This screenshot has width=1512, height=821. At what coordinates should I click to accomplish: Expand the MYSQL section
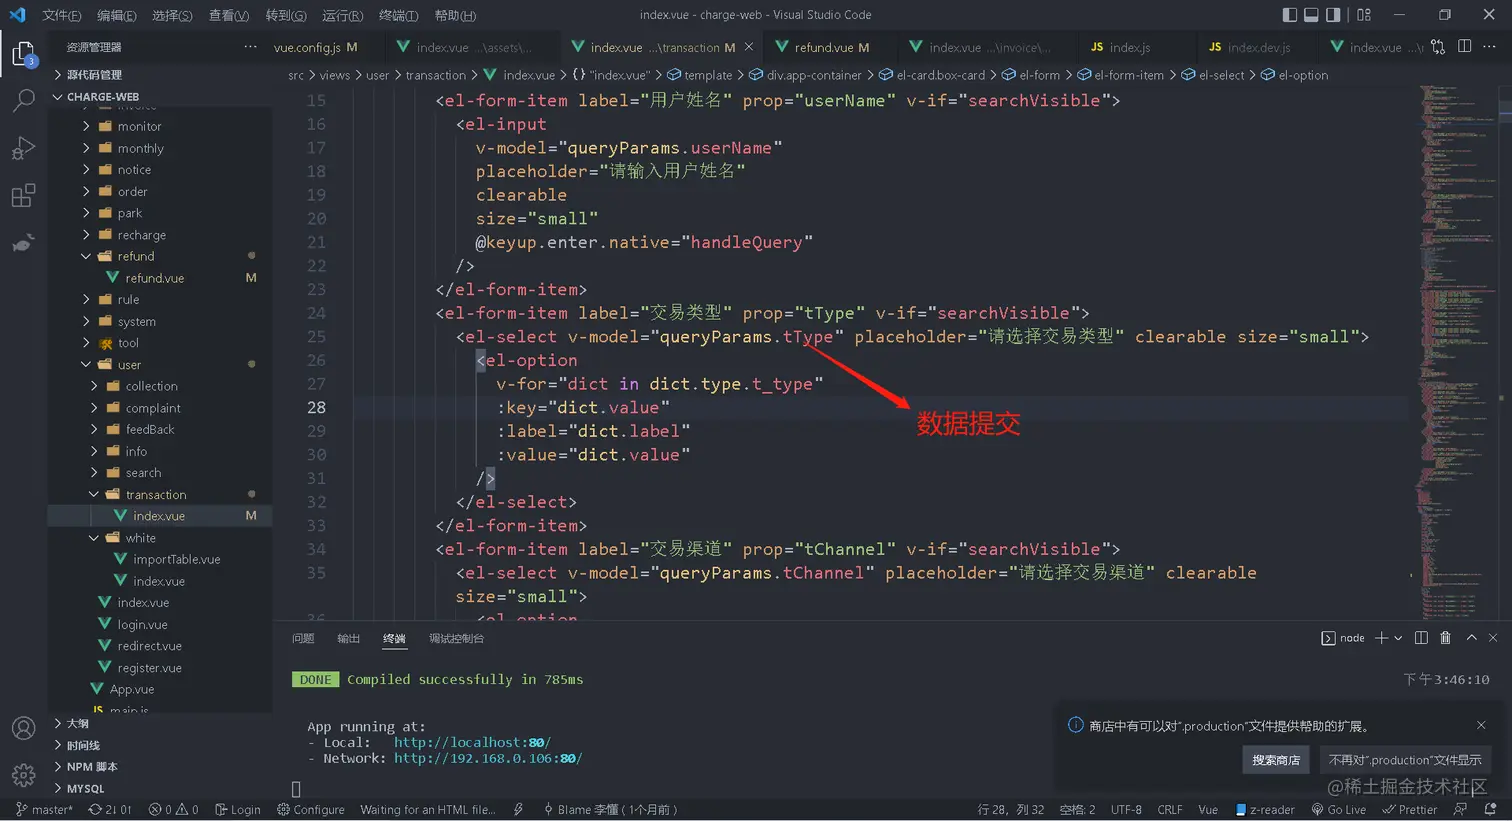click(x=160, y=788)
